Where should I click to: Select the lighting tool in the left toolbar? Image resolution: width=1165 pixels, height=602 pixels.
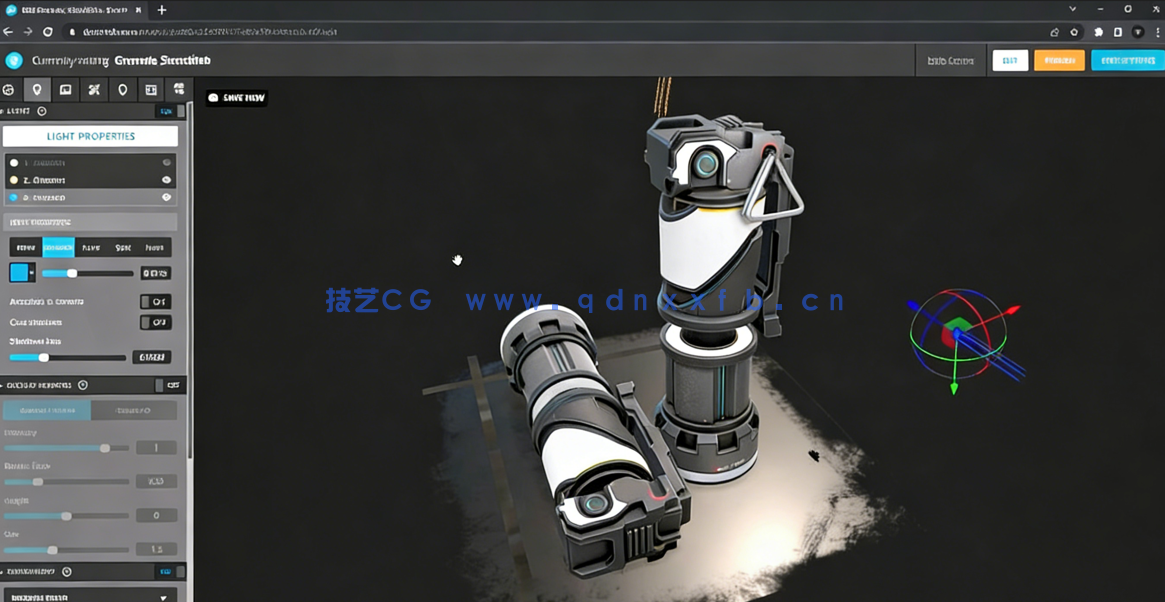[36, 89]
